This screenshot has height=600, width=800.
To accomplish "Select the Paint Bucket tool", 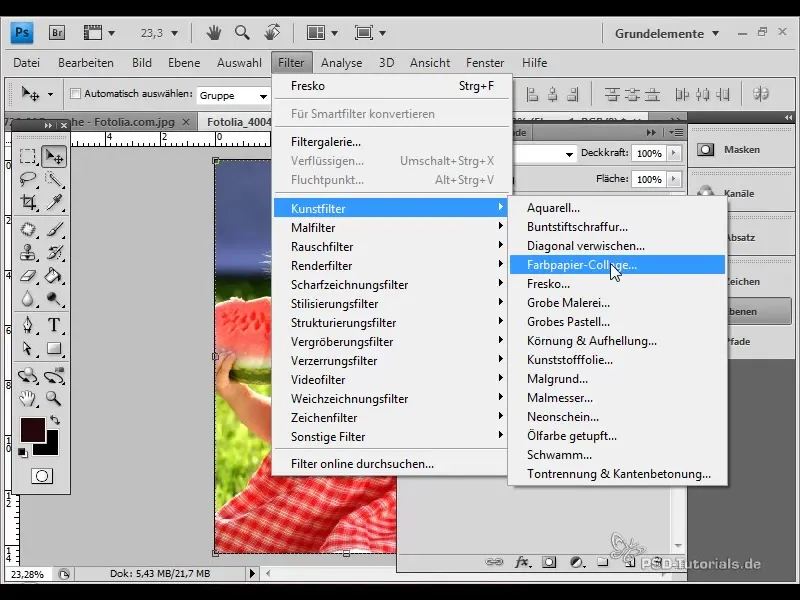I will (x=54, y=276).
